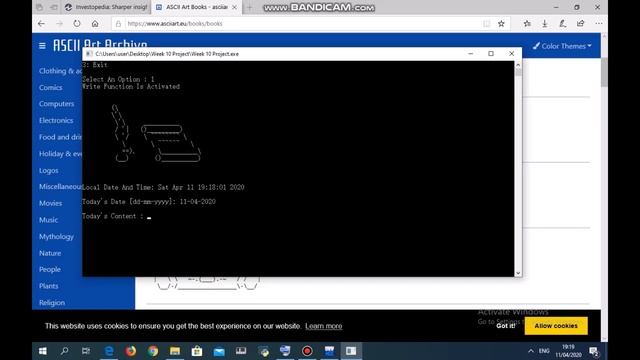Open downloads in Edge toolbar
Image resolution: width=640 pixels, height=360 pixels.
click(x=544, y=24)
